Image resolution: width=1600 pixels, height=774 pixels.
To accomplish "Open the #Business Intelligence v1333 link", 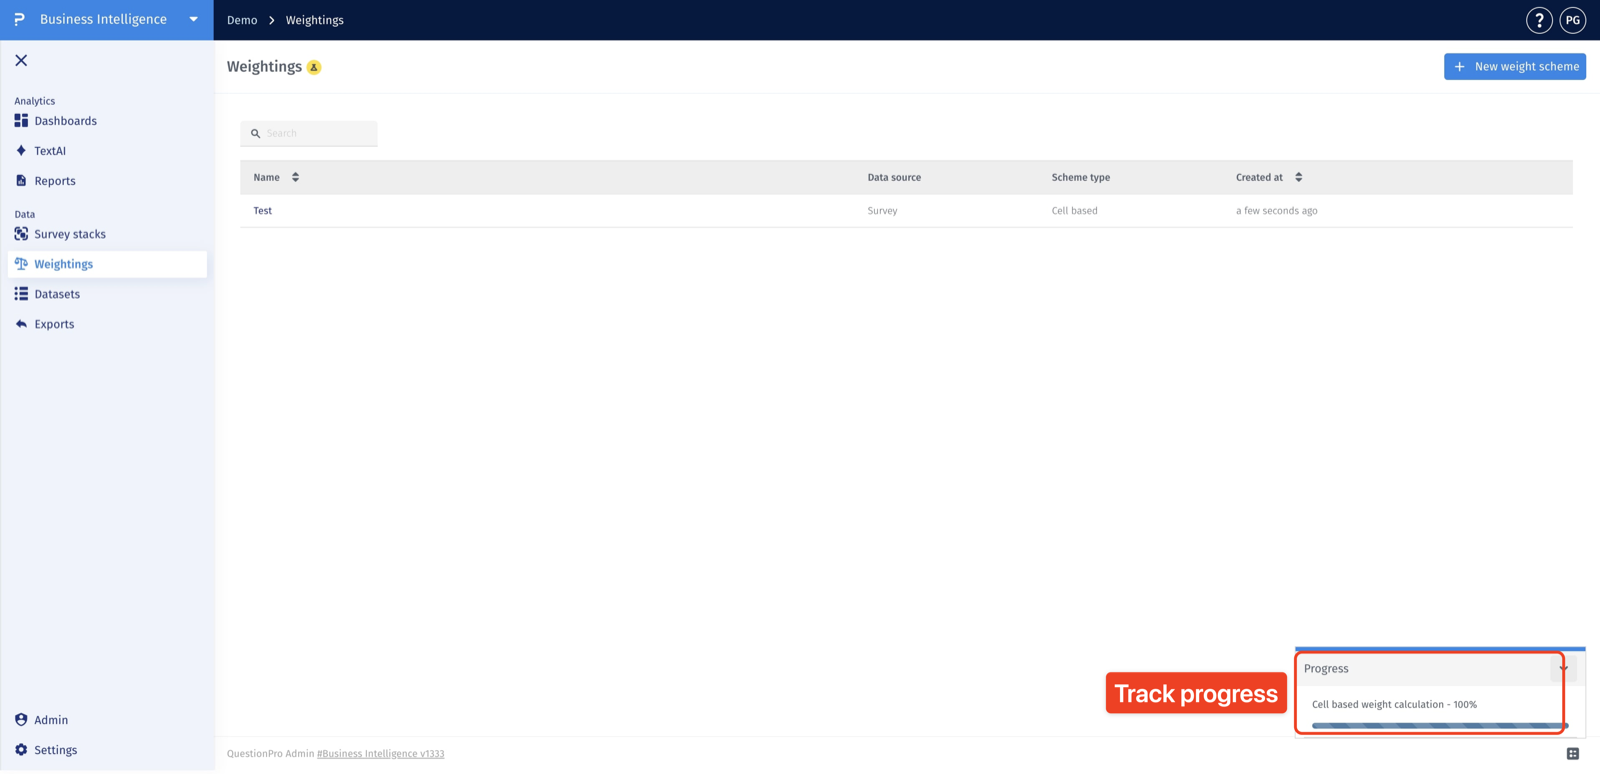I will (380, 754).
